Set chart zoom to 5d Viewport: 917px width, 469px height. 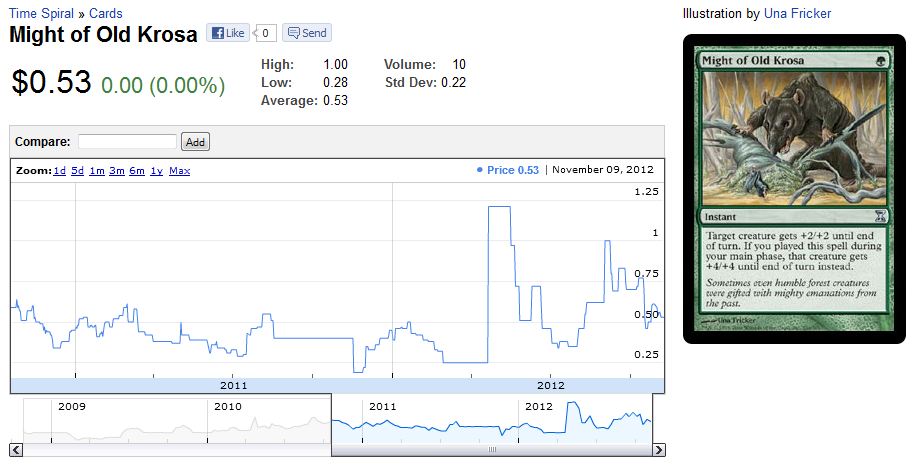(x=78, y=171)
